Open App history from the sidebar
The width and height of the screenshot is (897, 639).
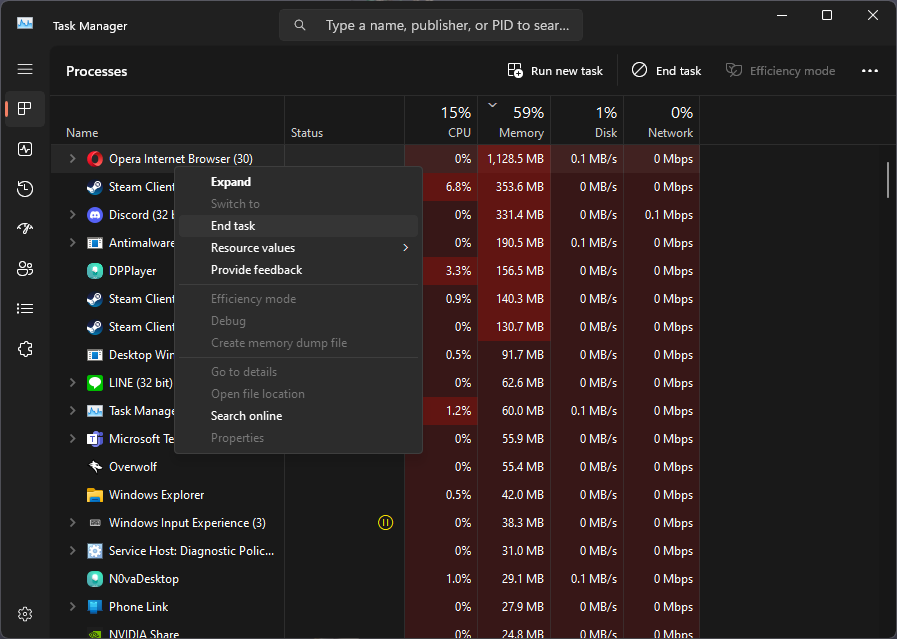[x=25, y=189]
